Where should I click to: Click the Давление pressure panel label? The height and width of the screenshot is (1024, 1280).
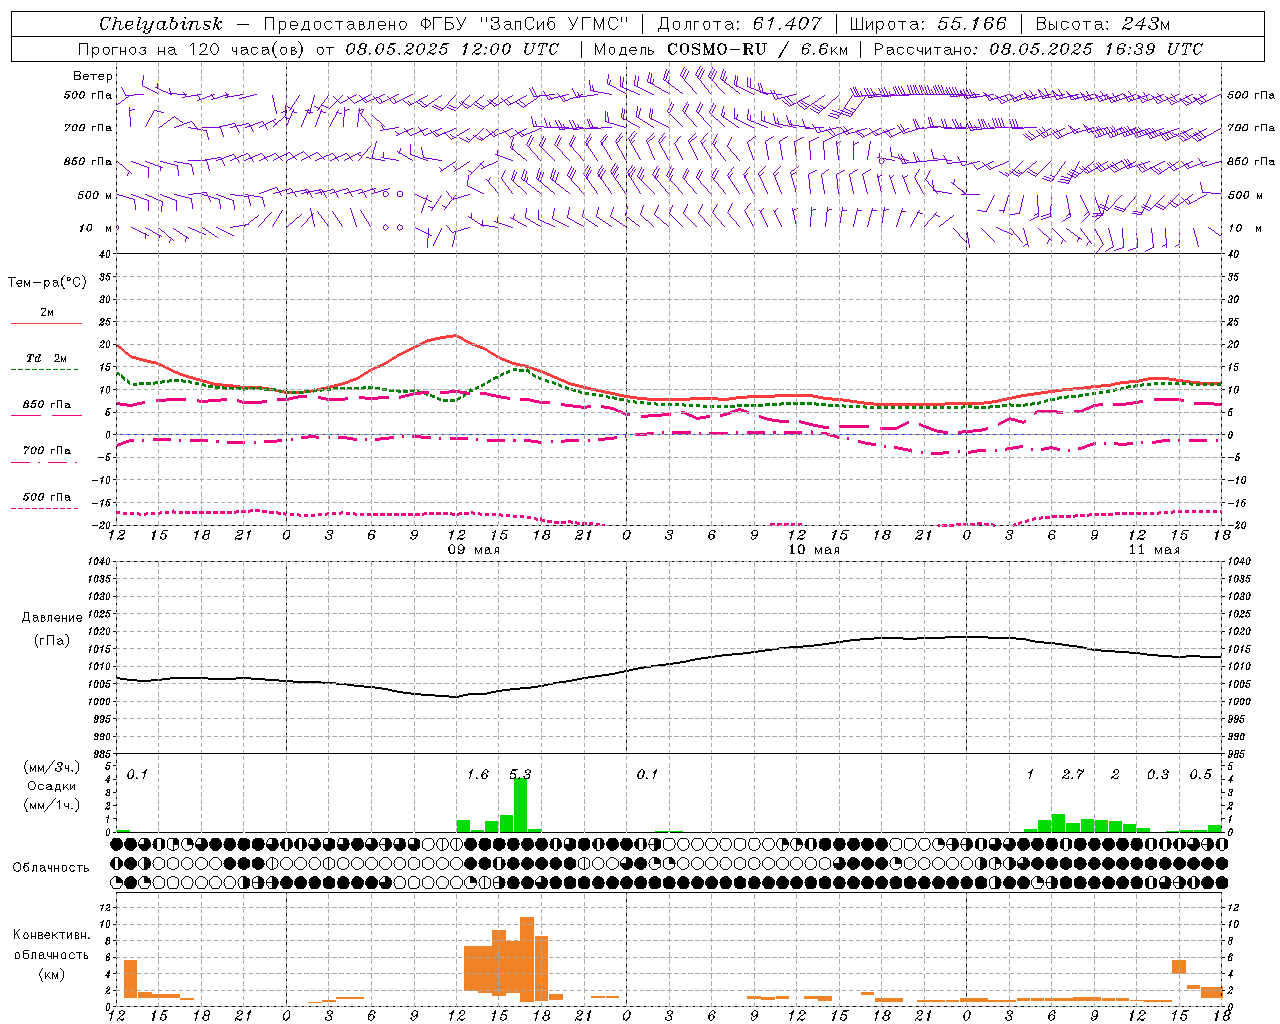click(52, 618)
